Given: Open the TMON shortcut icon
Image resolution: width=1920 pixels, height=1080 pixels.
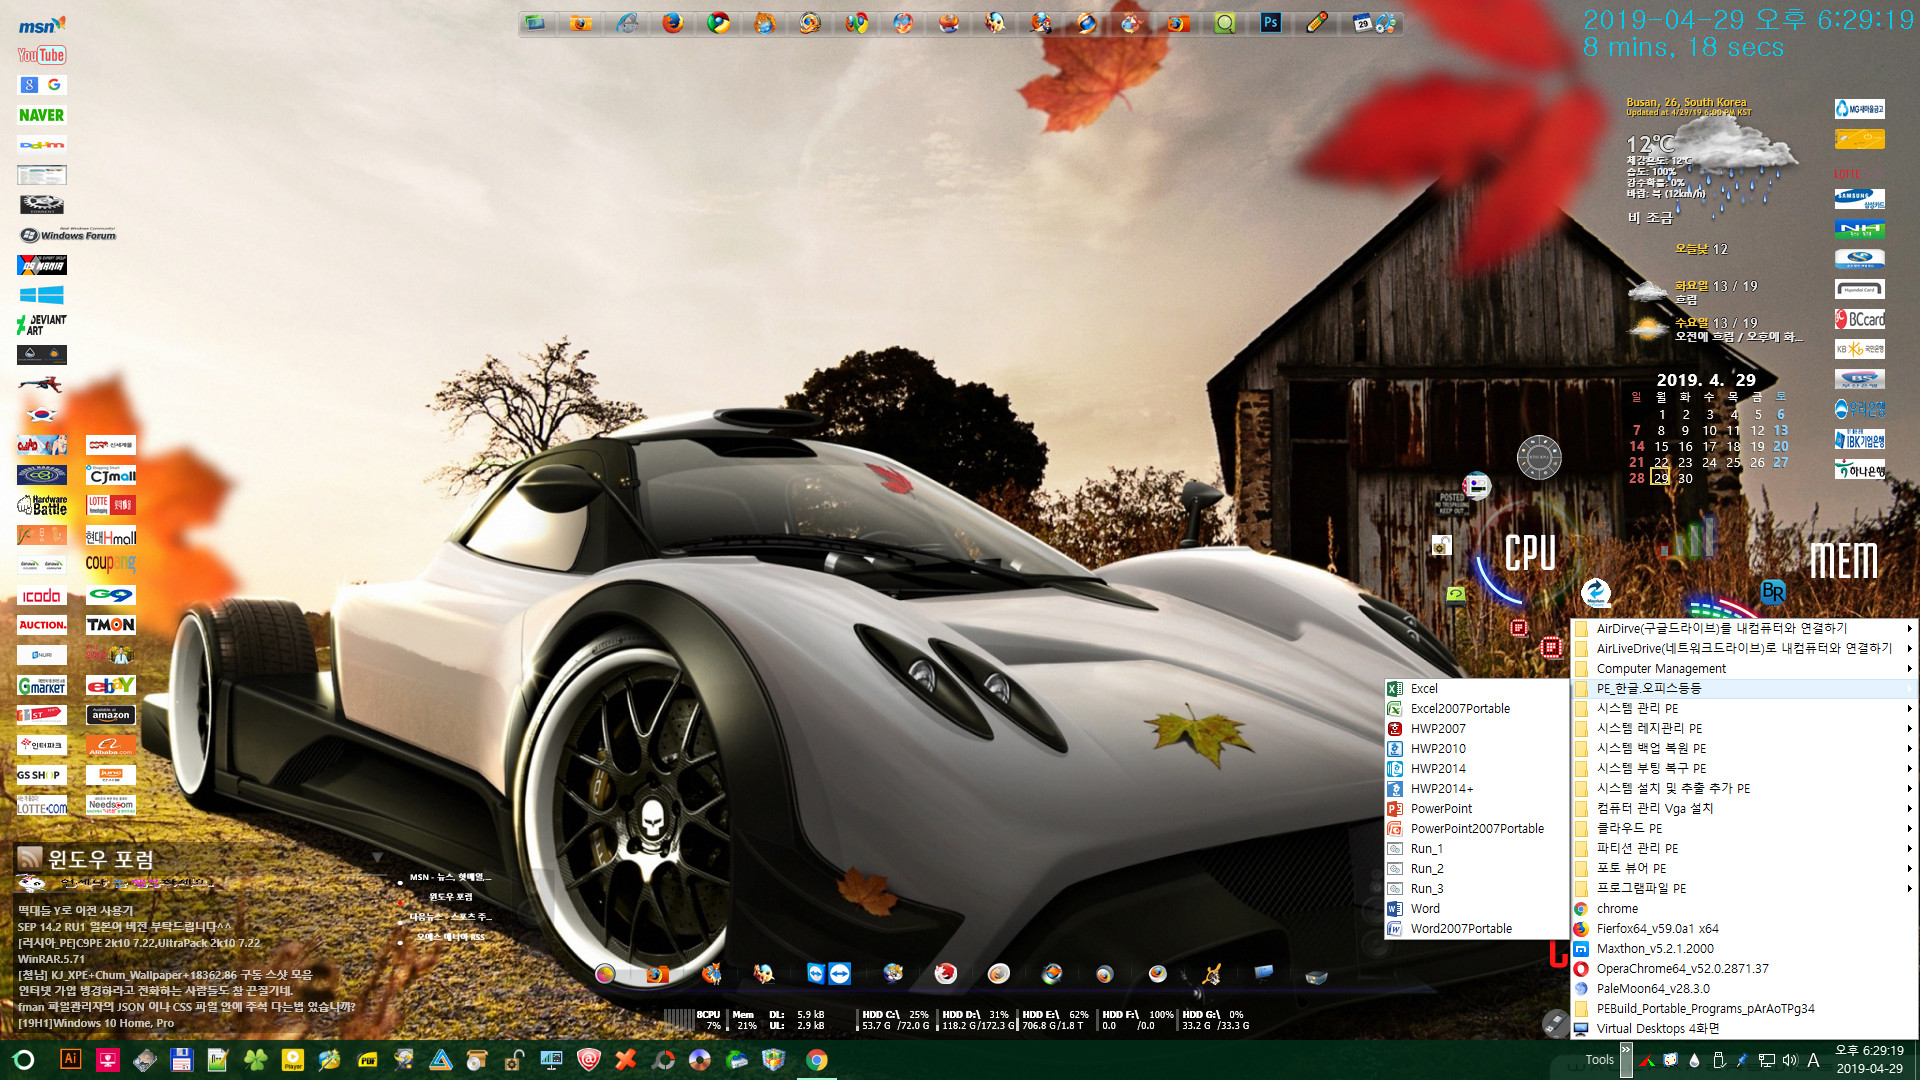Looking at the screenshot, I should [111, 625].
